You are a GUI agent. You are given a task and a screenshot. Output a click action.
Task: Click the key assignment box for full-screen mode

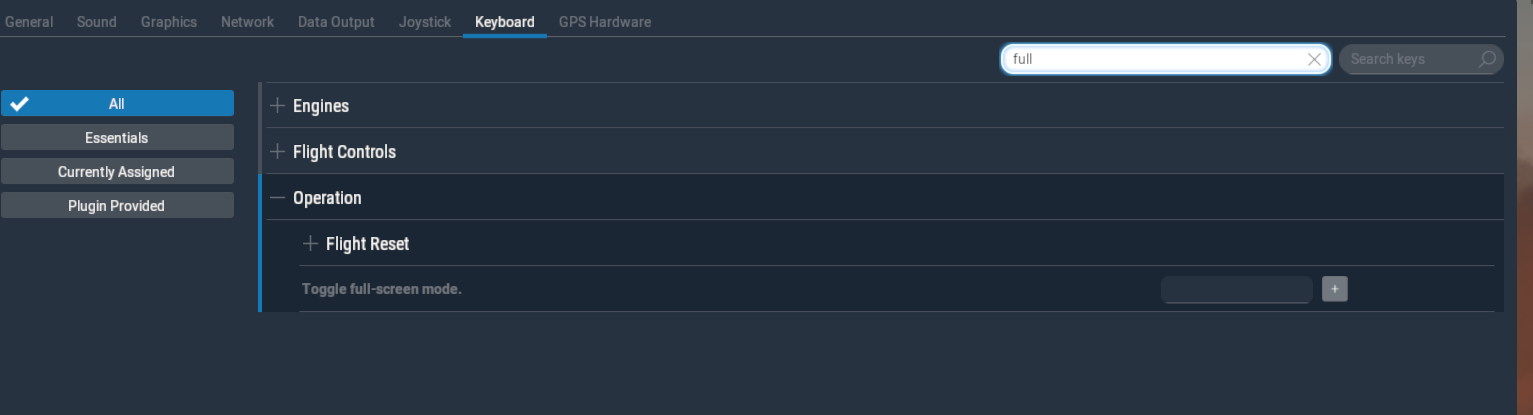click(1236, 289)
